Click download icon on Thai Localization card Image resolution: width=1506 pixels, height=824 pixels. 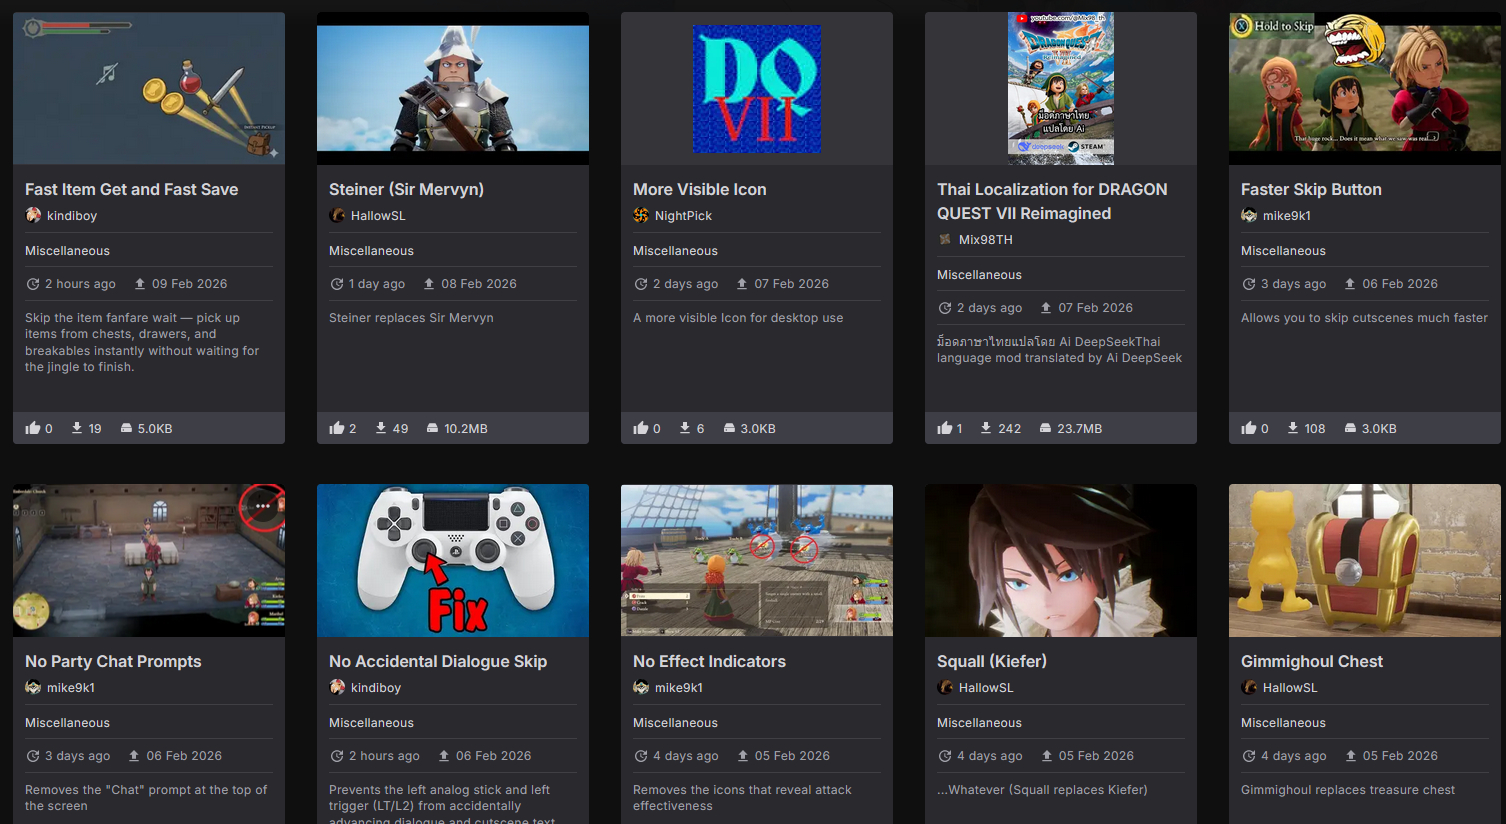point(986,428)
